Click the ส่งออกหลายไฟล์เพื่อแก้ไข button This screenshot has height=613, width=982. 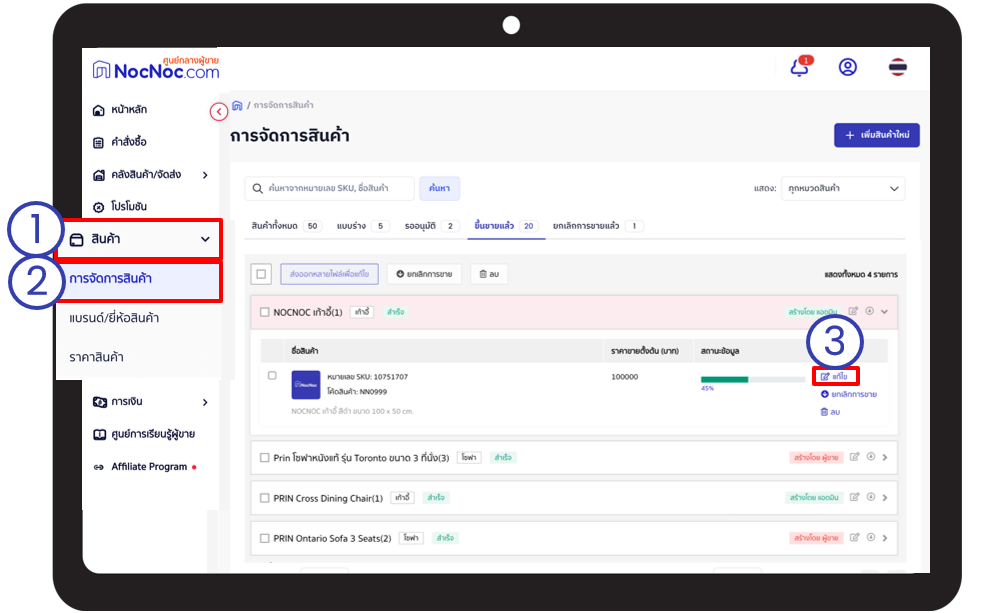click(x=329, y=274)
